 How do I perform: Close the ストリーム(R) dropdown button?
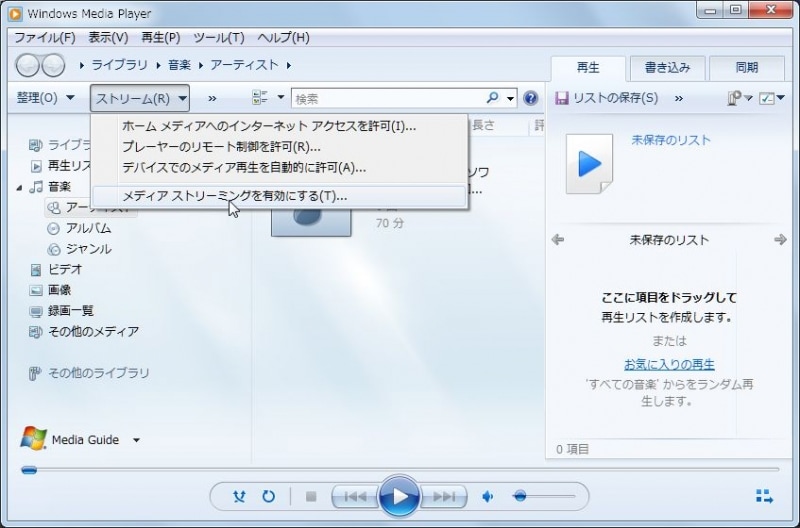point(140,98)
